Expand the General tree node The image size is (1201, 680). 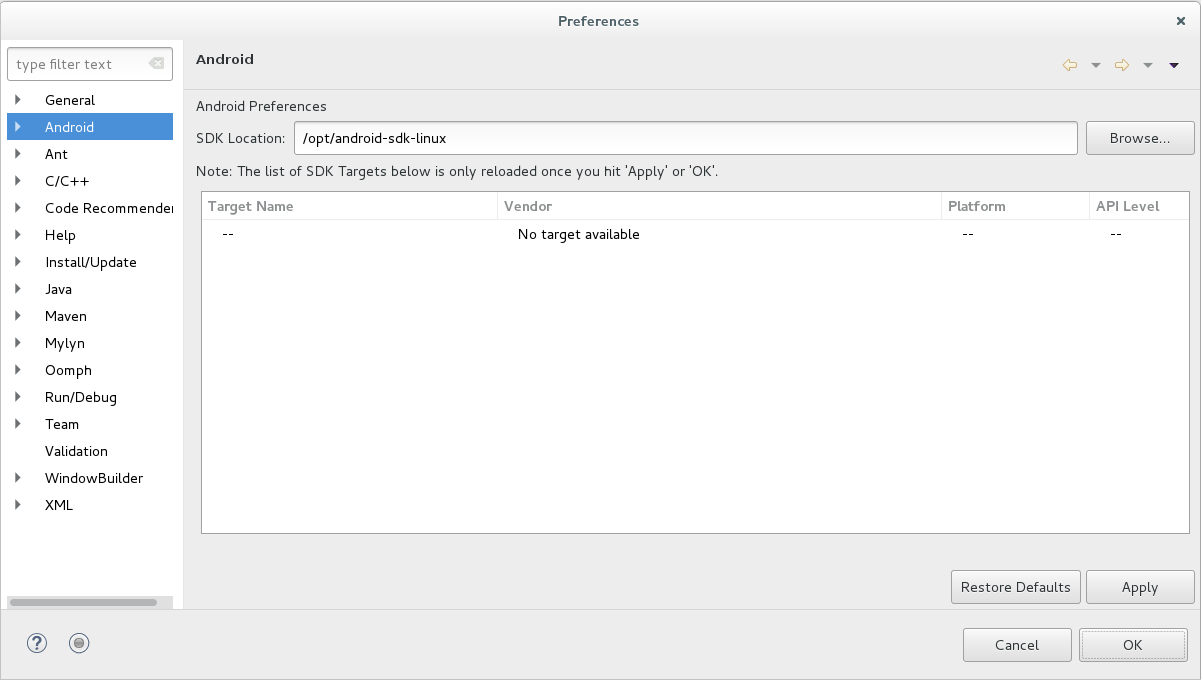click(x=18, y=100)
